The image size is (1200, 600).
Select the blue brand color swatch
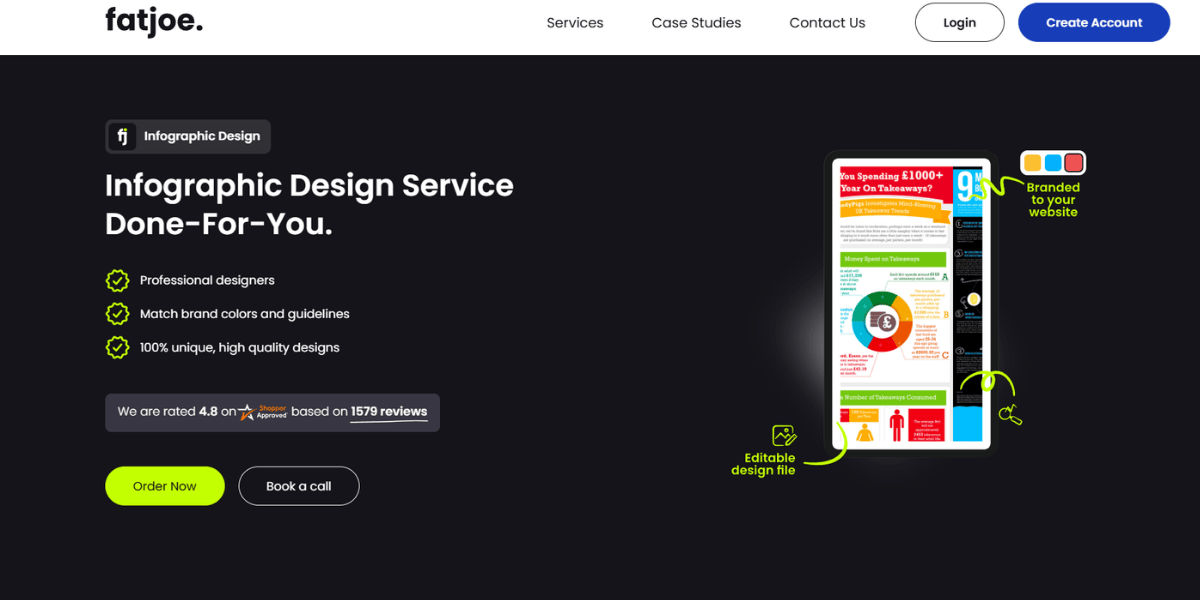point(1053,163)
